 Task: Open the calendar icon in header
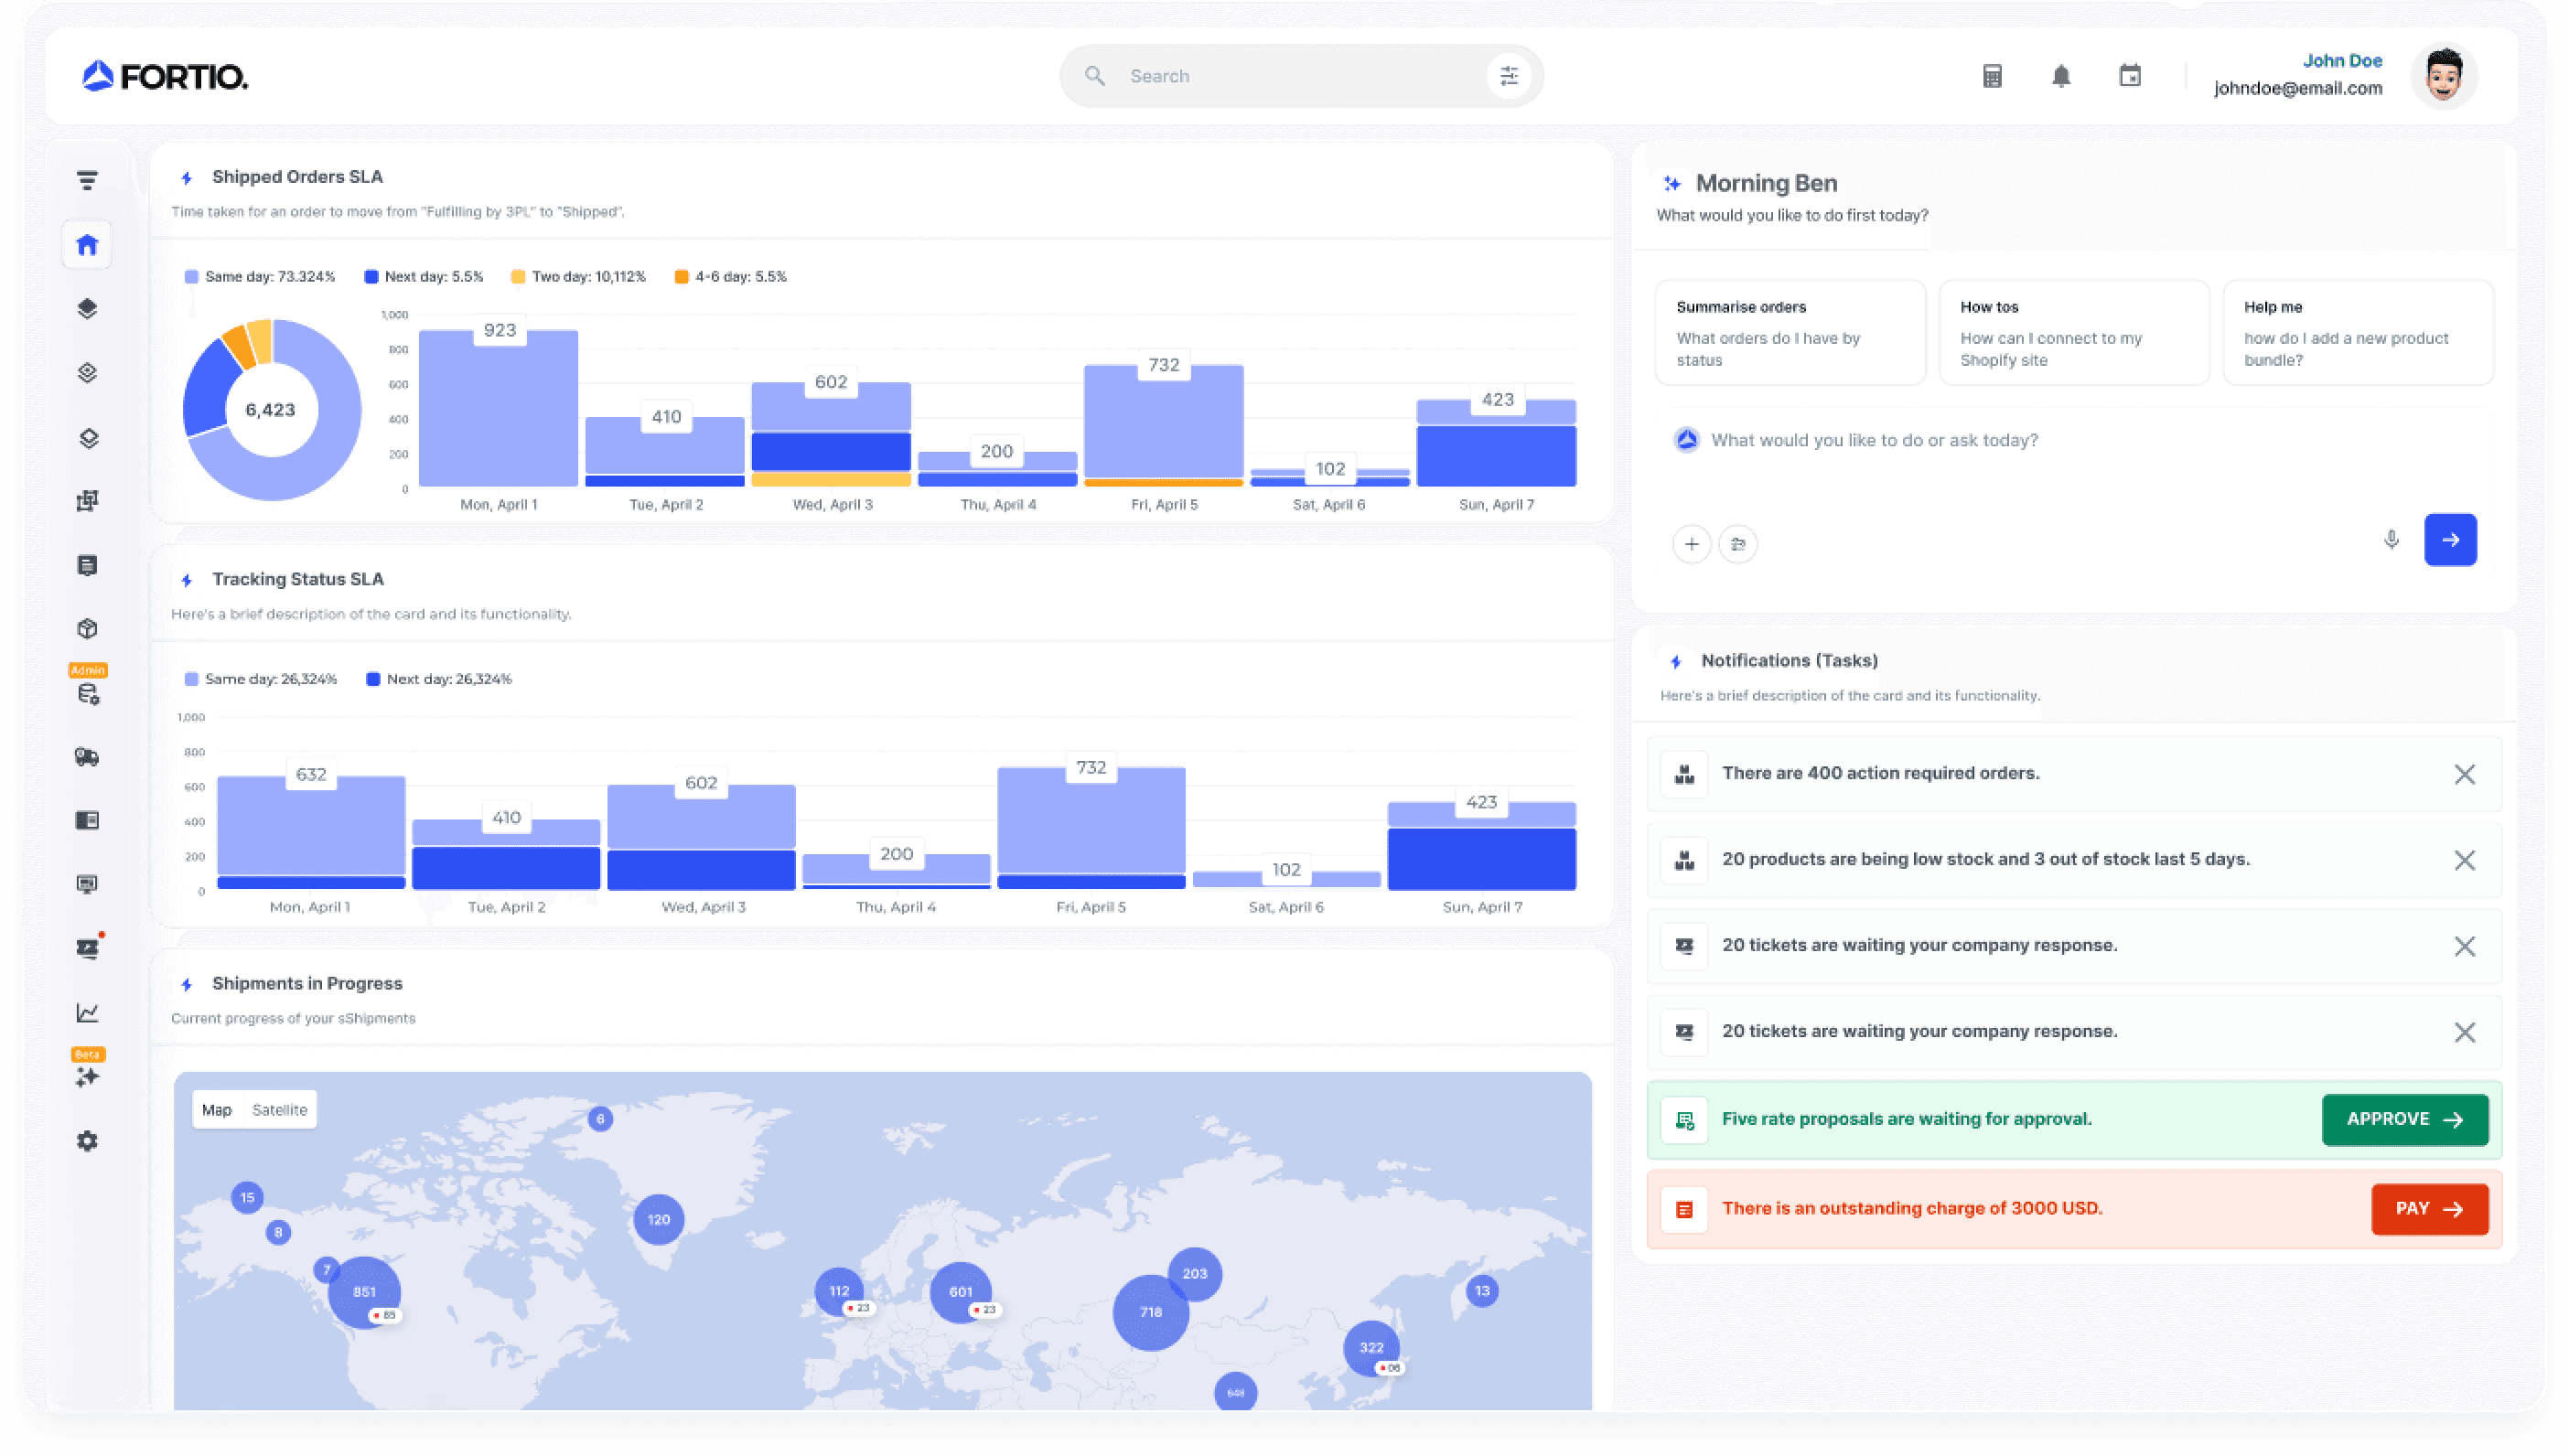click(x=2129, y=76)
